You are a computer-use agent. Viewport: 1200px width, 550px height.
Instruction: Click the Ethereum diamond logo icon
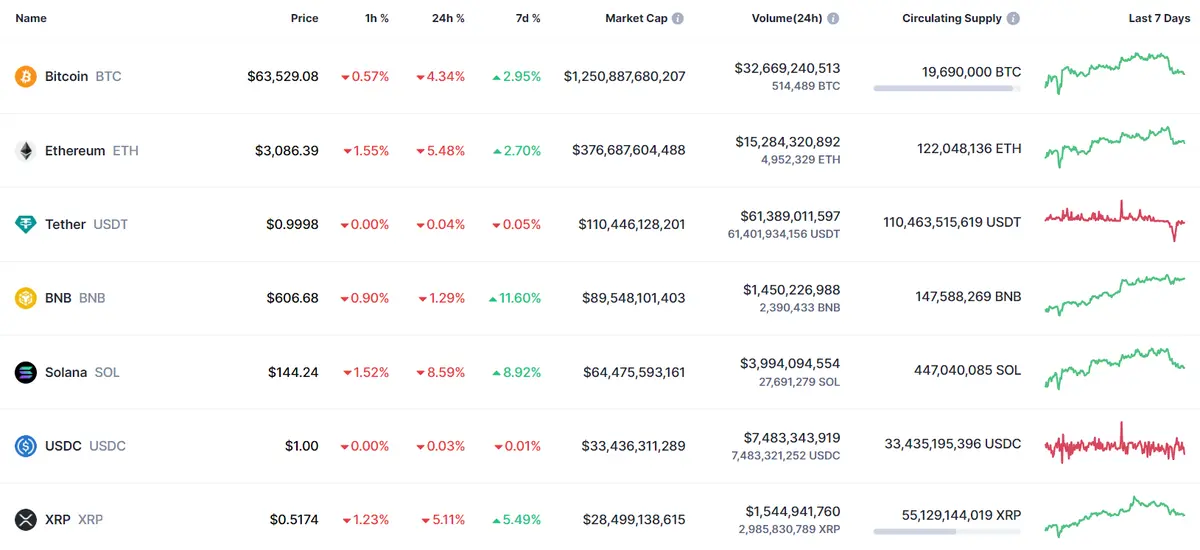(x=26, y=151)
